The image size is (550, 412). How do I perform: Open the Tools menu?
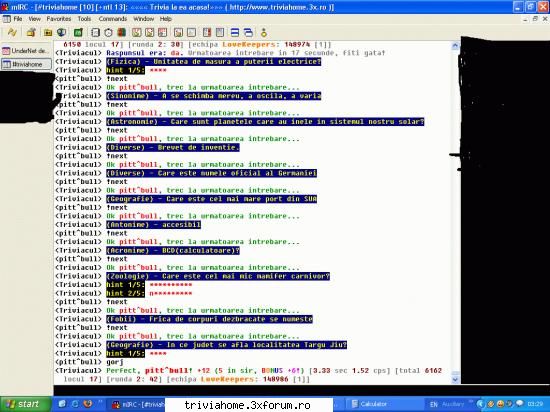pos(84,19)
